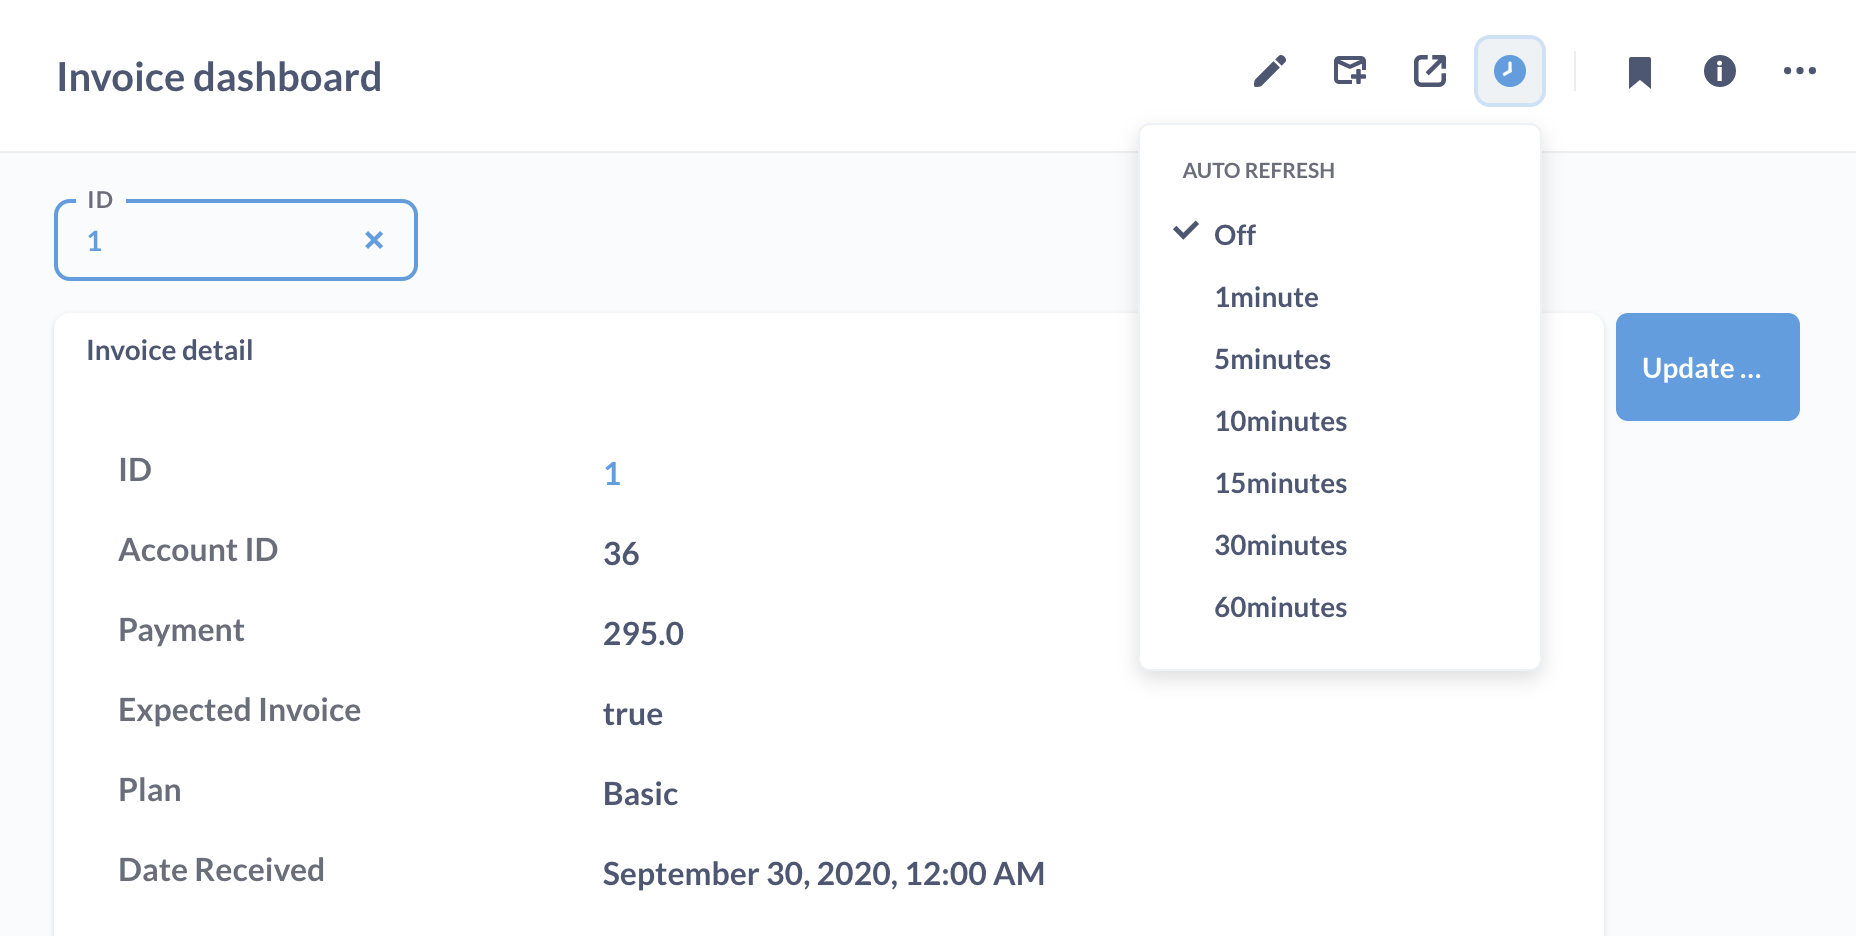Bookmark this dashboard with bookmark icon
The height and width of the screenshot is (936, 1856).
1640,72
